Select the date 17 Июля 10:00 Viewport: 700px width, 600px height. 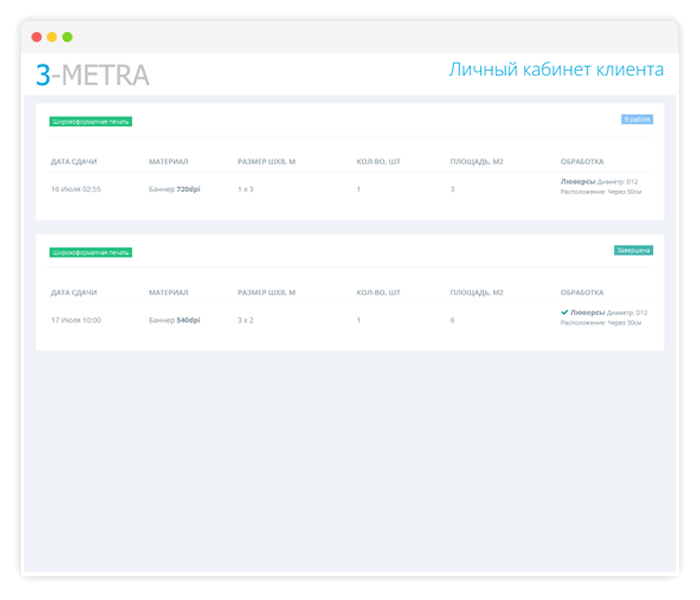tap(76, 320)
